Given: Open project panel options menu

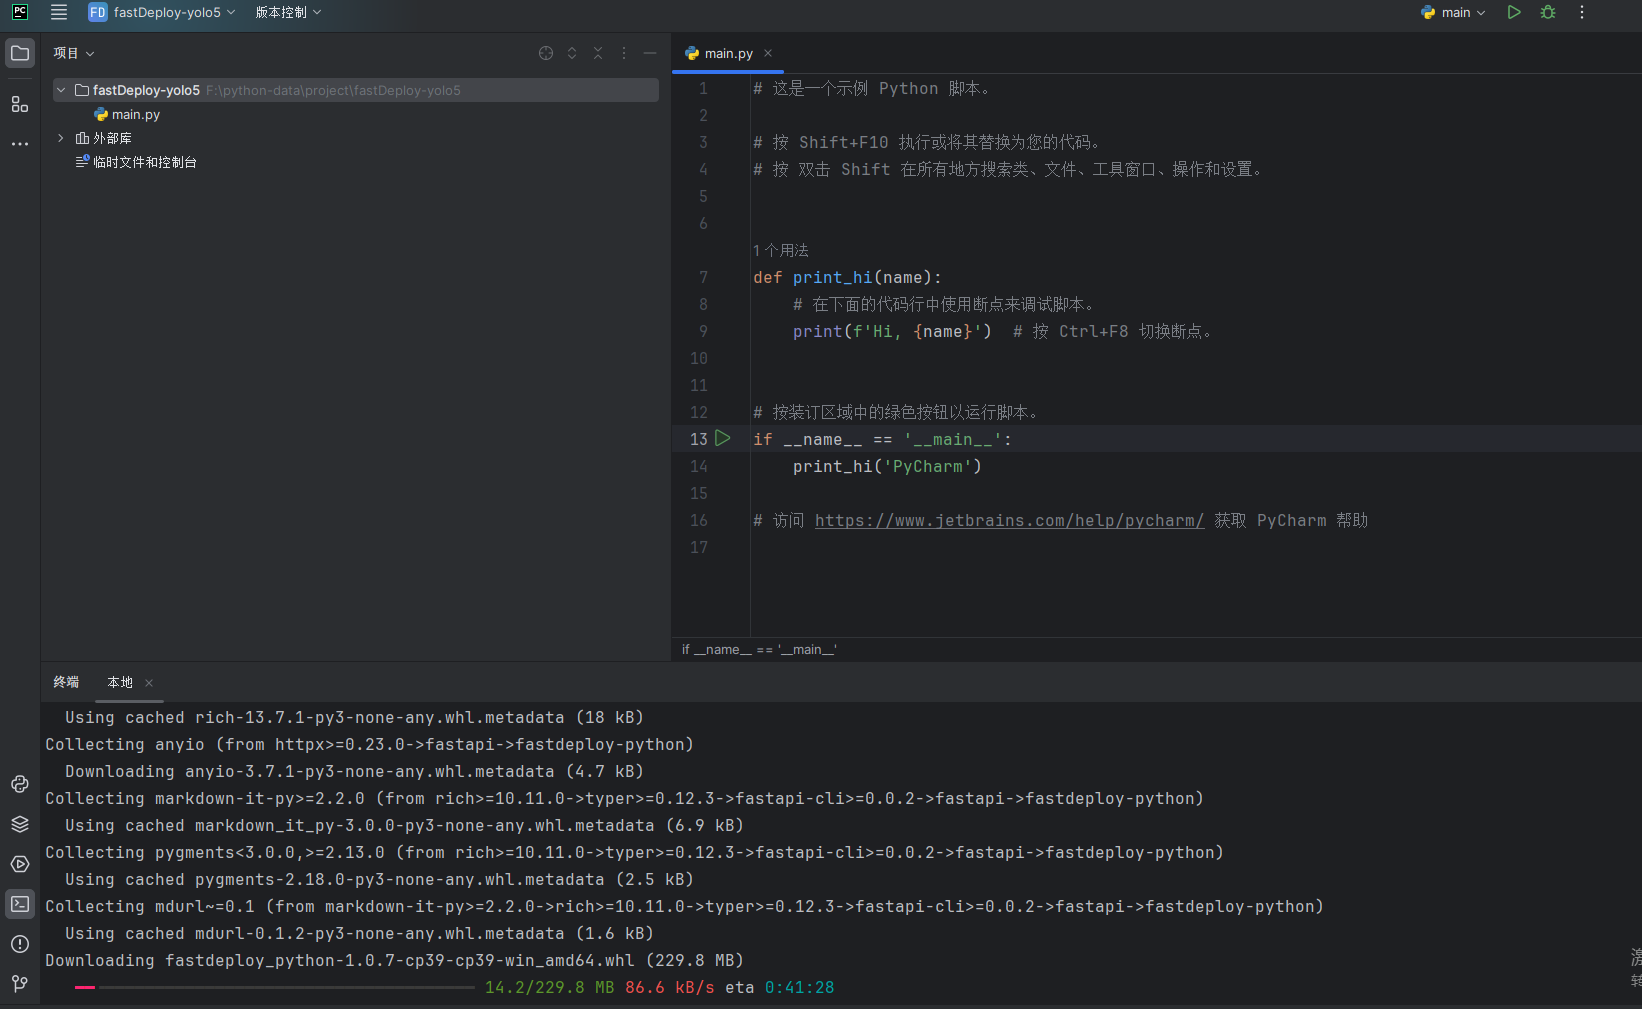Looking at the screenshot, I should 624,53.
